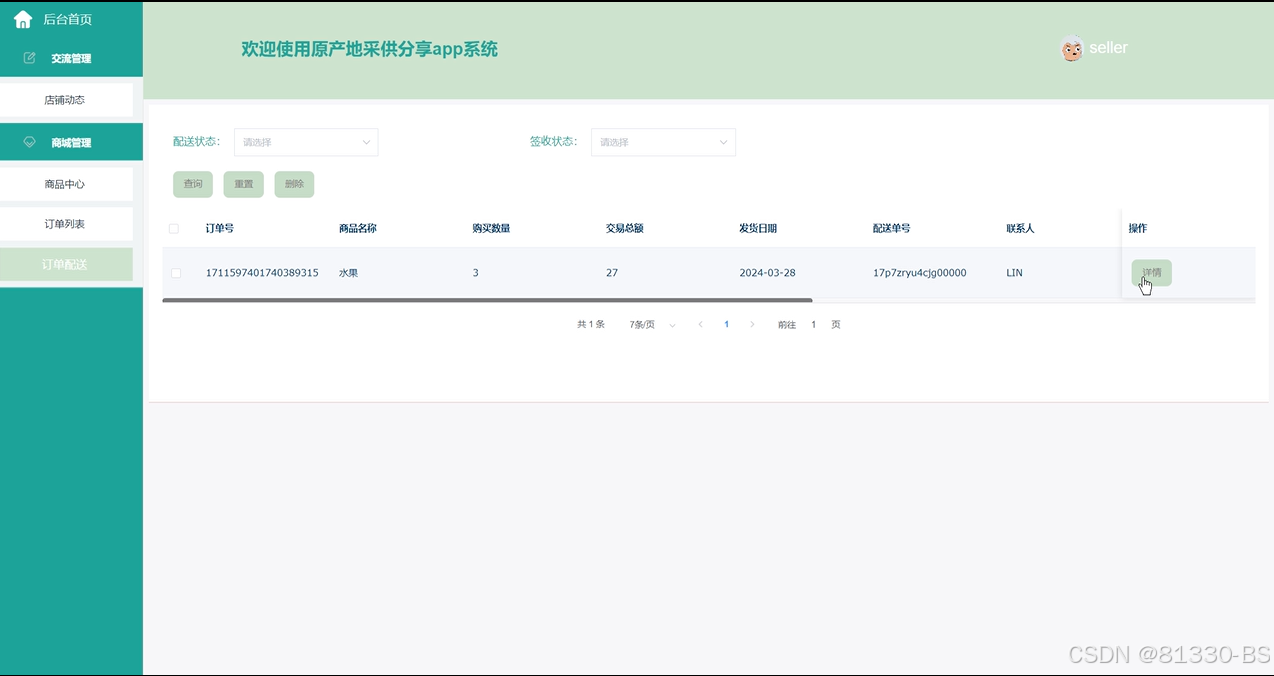
Task: Click the 删除 button
Action: [294, 184]
